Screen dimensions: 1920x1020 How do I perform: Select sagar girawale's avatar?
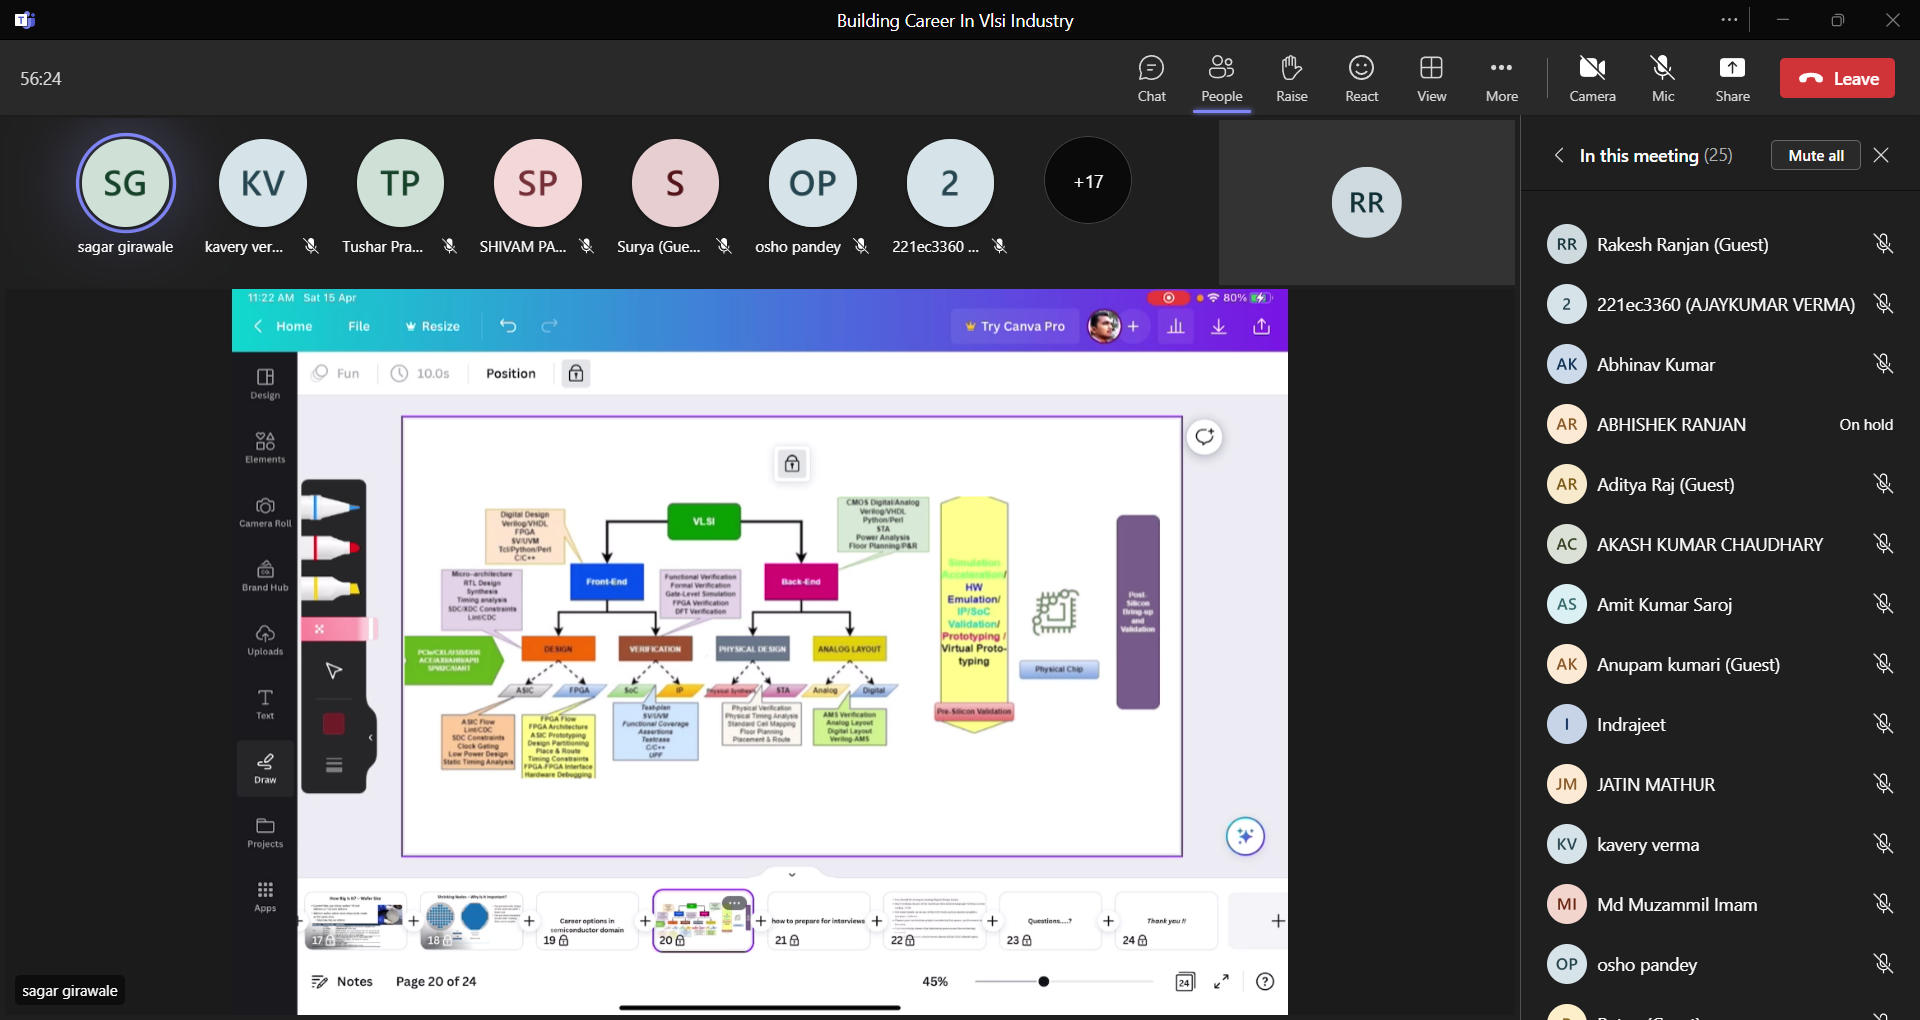[x=126, y=183]
